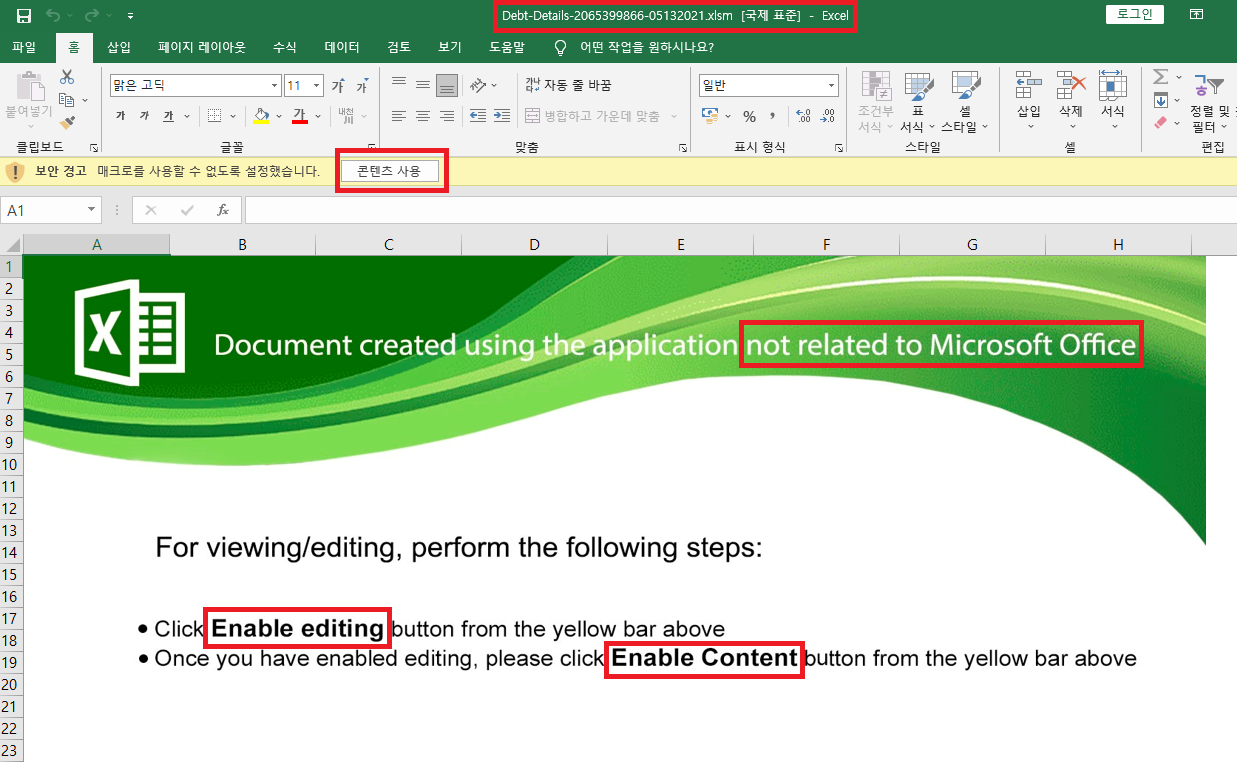Image resolution: width=1237 pixels, height=762 pixels.
Task: Open 정렬 및 필터 sort and filter
Action: click(x=1209, y=101)
